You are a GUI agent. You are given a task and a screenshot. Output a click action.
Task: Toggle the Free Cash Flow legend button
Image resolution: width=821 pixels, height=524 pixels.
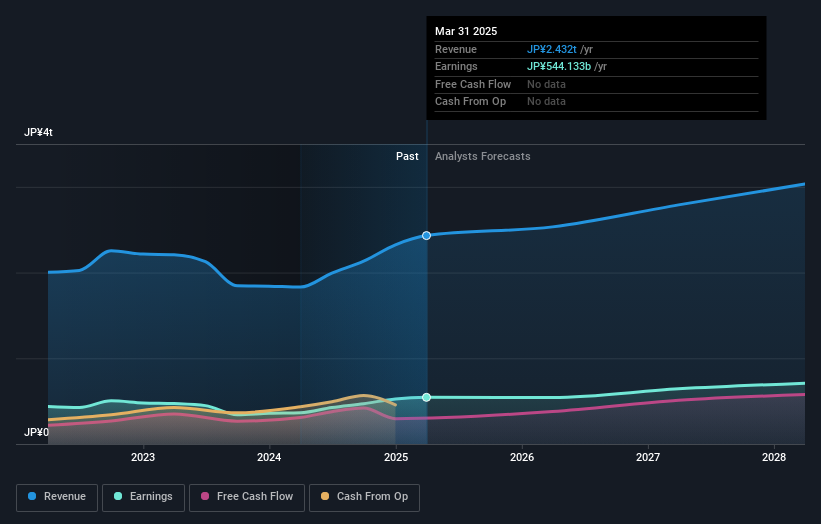pyautogui.click(x=247, y=497)
